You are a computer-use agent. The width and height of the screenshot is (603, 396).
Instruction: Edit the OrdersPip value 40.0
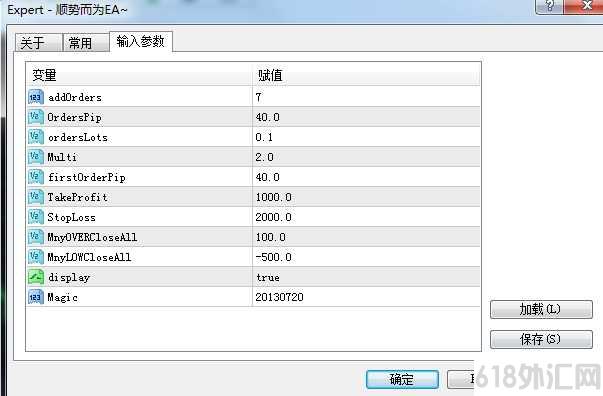pyautogui.click(x=366, y=117)
